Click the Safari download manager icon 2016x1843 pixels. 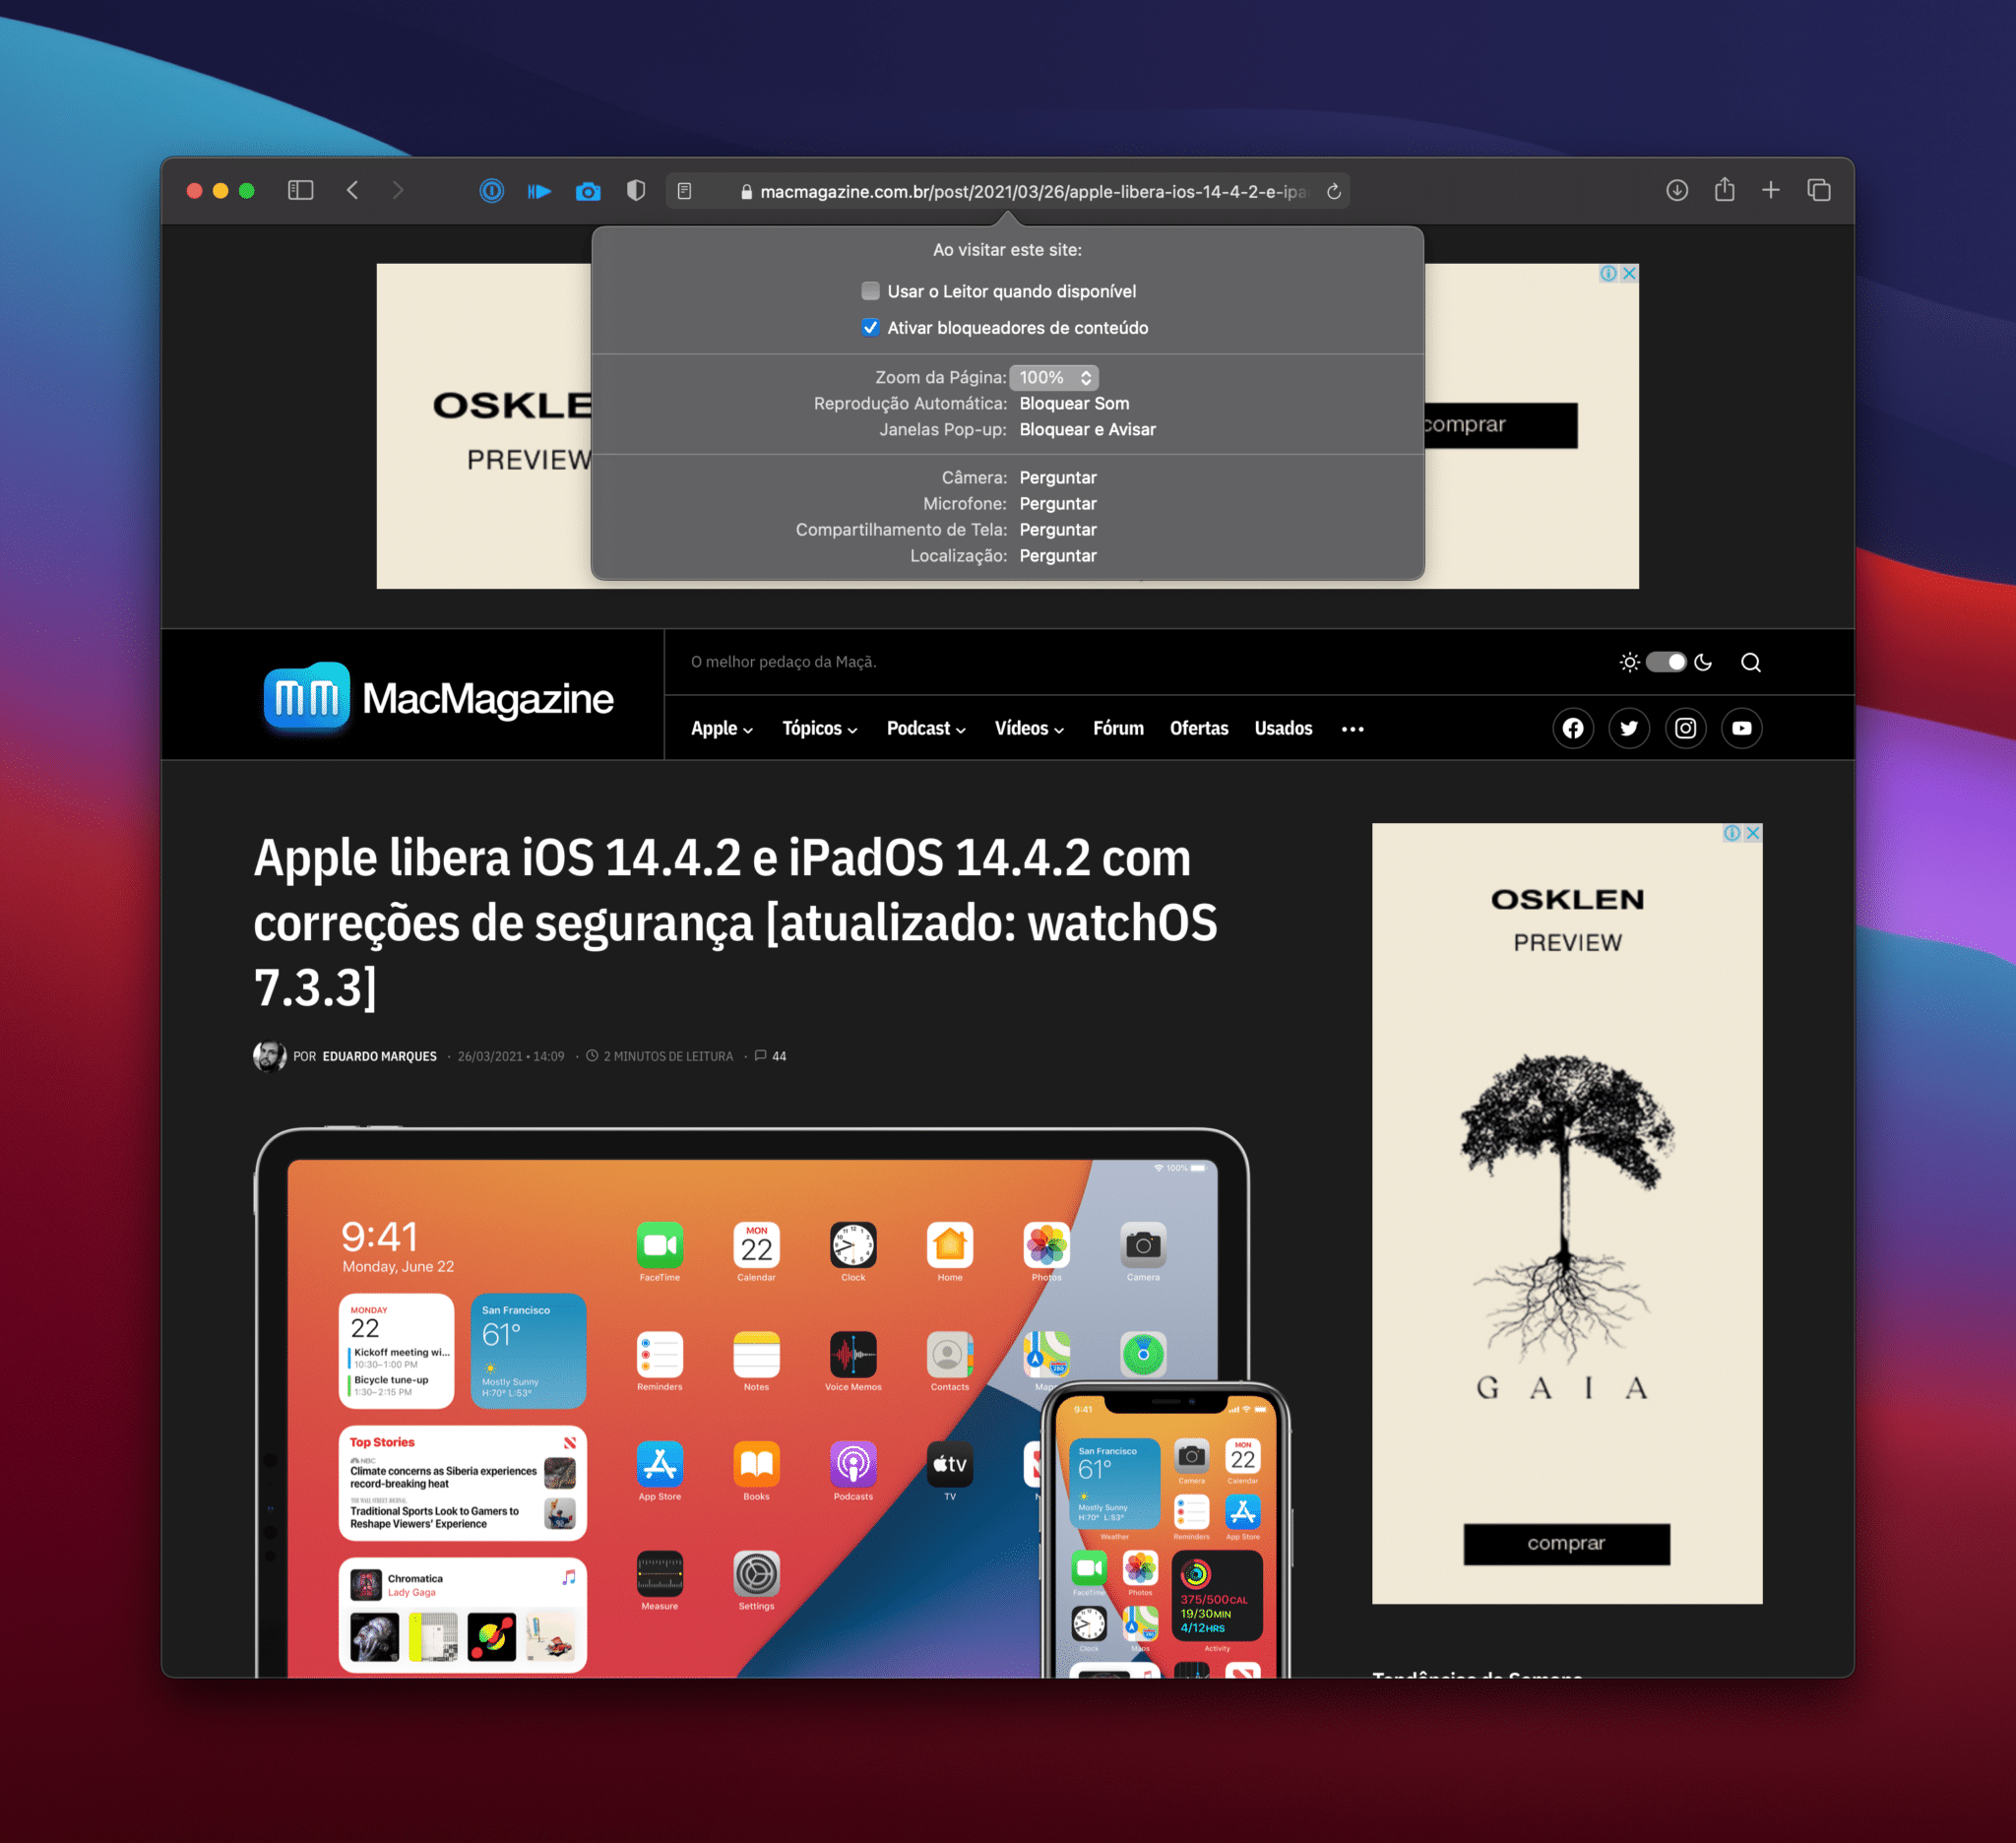pyautogui.click(x=1682, y=188)
